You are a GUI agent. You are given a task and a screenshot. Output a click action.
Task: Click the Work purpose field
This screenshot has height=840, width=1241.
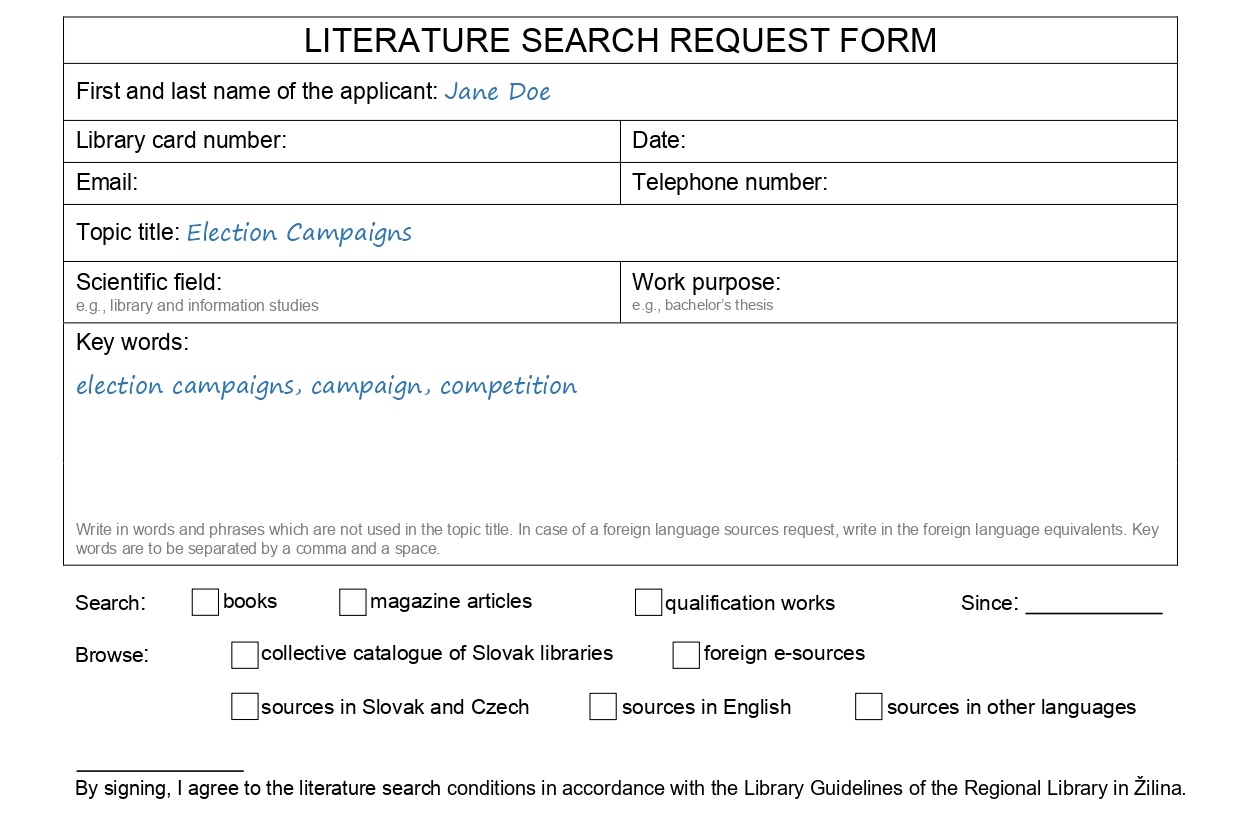click(899, 292)
